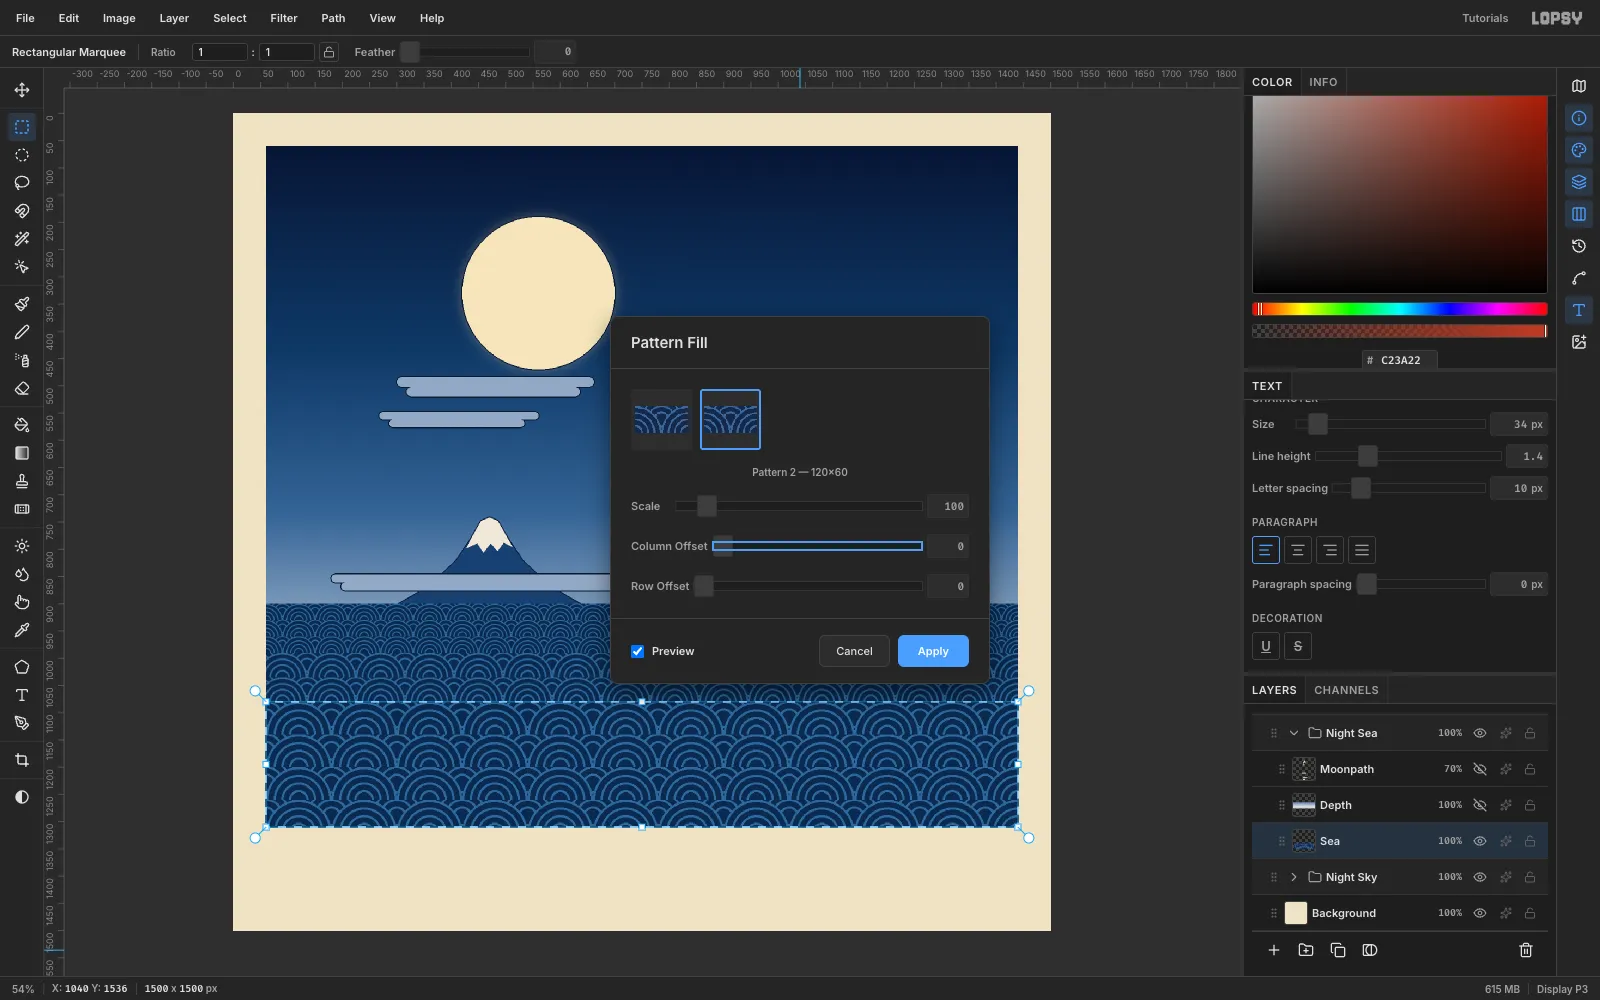The image size is (1600, 1000).
Task: Uncheck the Preview checkbox
Action: pyautogui.click(x=637, y=651)
